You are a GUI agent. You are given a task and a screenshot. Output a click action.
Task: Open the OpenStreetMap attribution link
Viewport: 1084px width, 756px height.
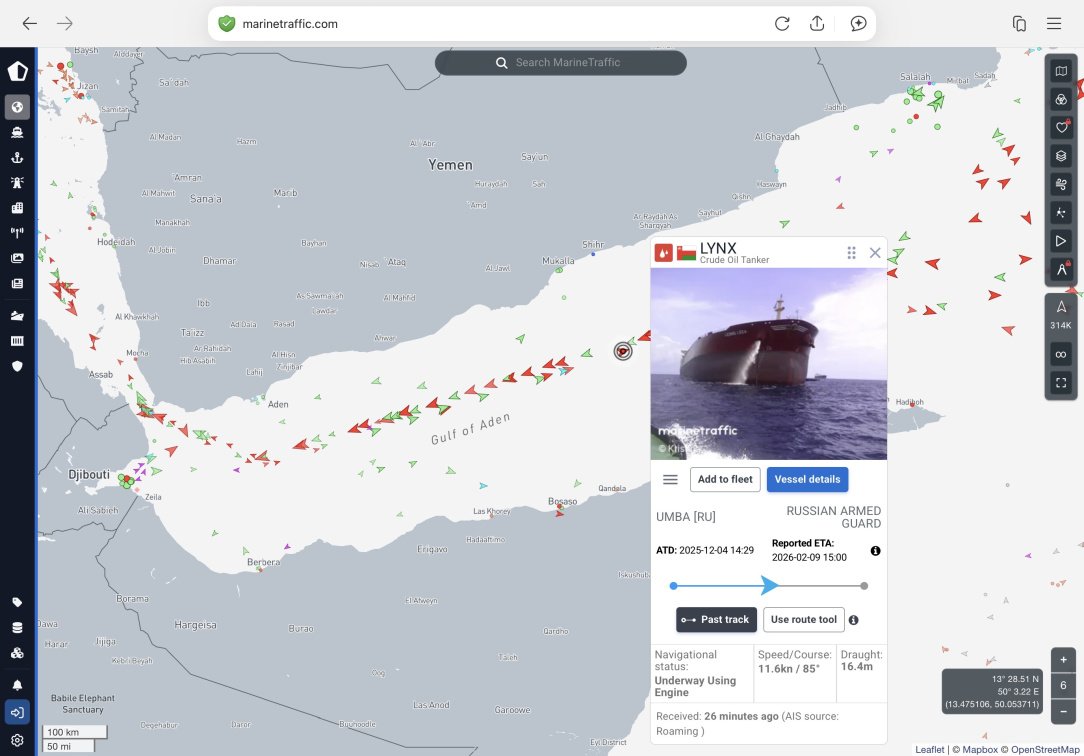pos(1045,750)
